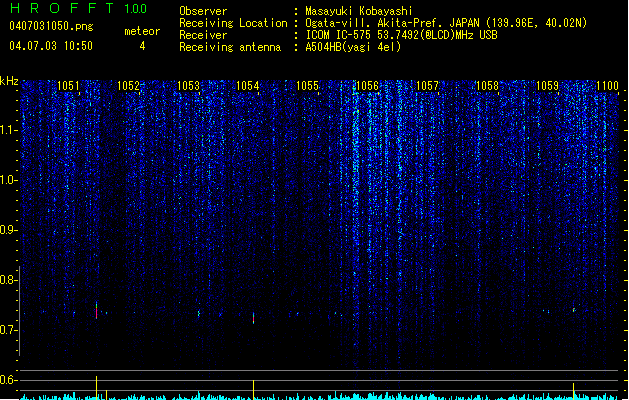Click the meteor count value 4
This screenshot has height=400, width=629.
[x=142, y=46]
